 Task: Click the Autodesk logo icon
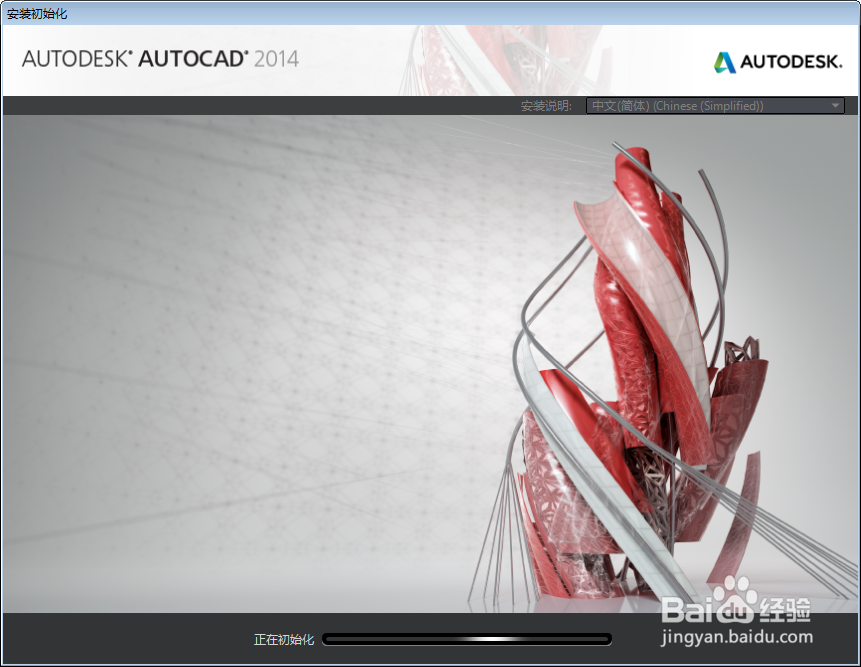725,62
